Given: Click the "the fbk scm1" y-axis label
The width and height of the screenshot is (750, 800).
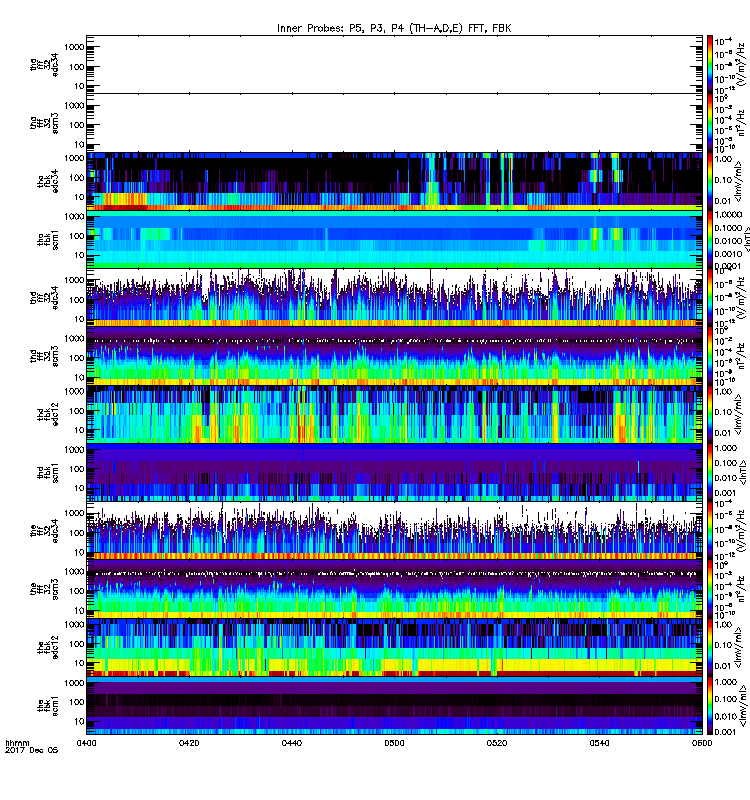Looking at the screenshot, I should tap(48, 706).
